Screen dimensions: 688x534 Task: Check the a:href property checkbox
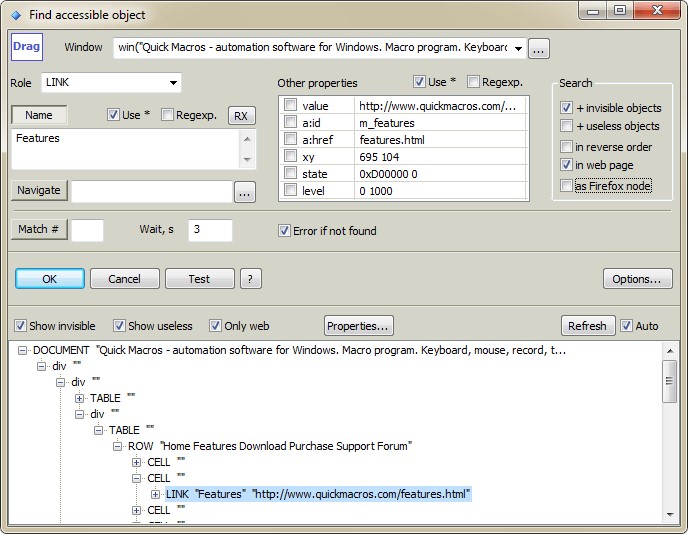pos(290,140)
